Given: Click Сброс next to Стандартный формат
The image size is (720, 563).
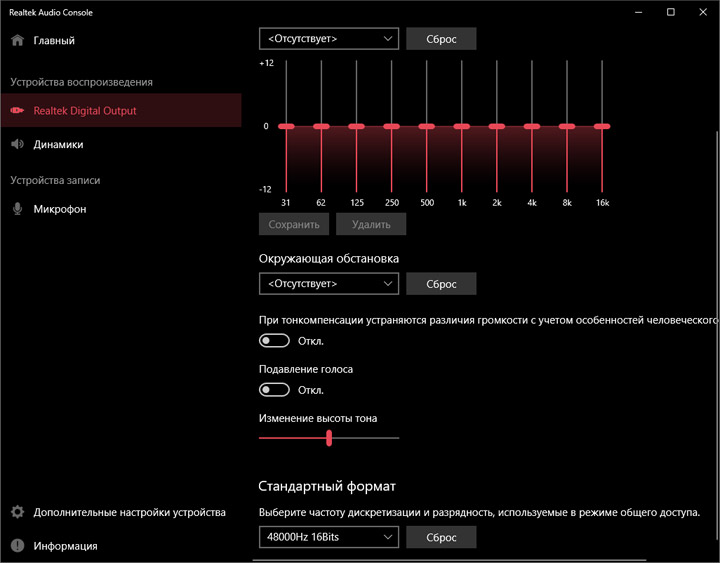Looking at the screenshot, I should pos(441,537).
